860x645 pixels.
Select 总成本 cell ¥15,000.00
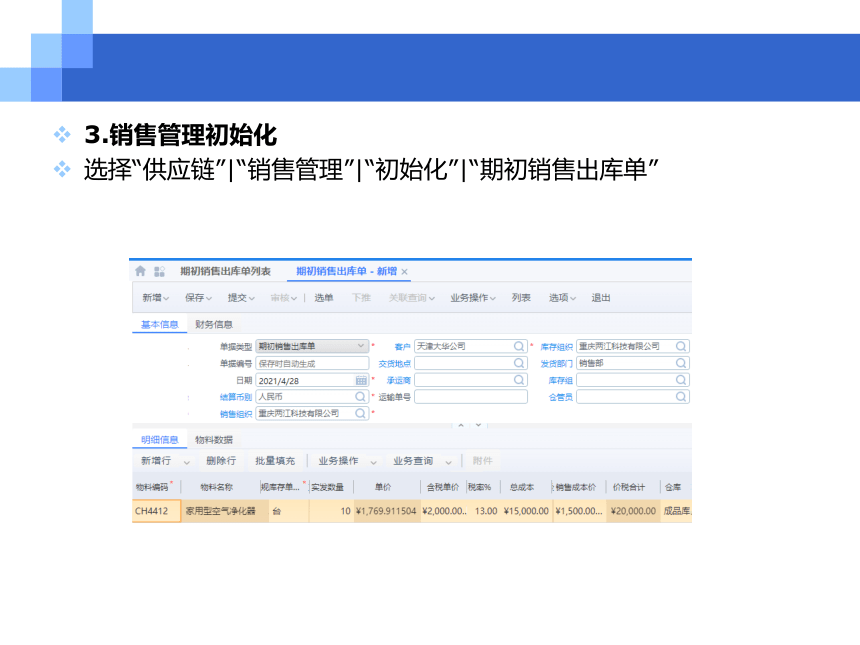coord(526,511)
